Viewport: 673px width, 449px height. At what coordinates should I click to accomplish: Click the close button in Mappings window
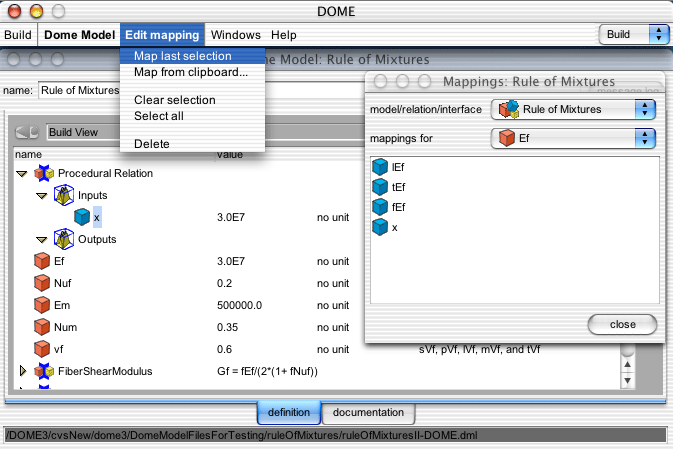coord(622,325)
